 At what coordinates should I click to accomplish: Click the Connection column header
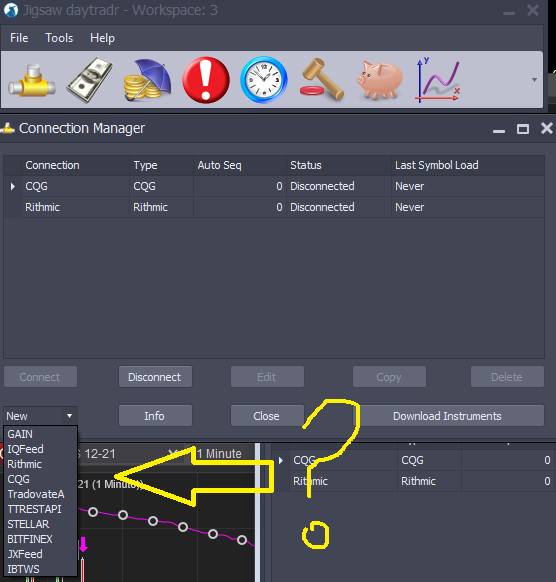click(75, 165)
